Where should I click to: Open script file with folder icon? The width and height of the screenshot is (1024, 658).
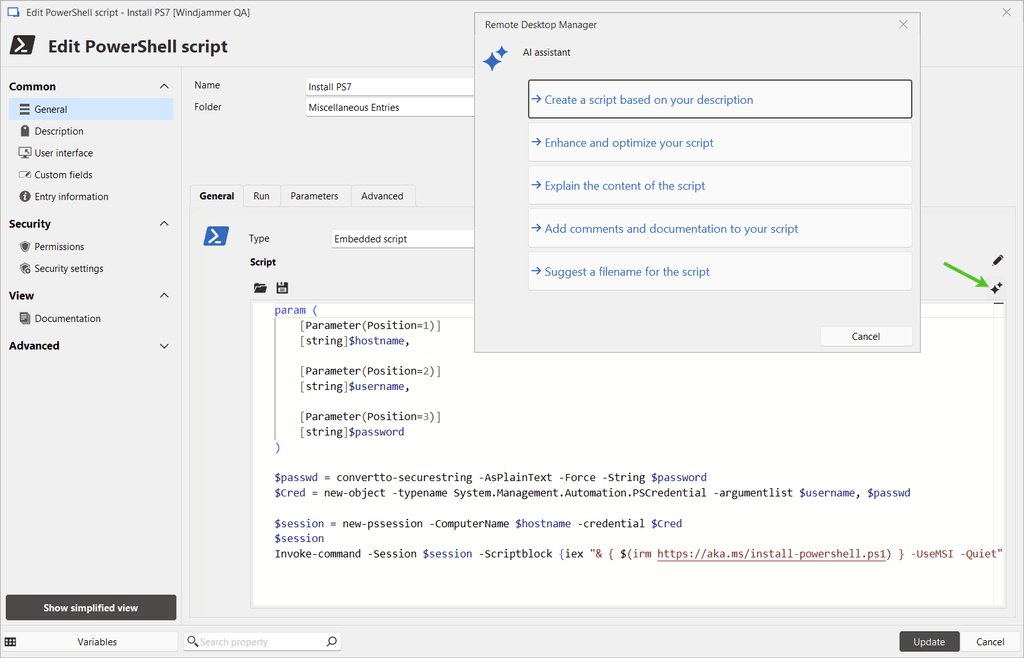(x=260, y=288)
